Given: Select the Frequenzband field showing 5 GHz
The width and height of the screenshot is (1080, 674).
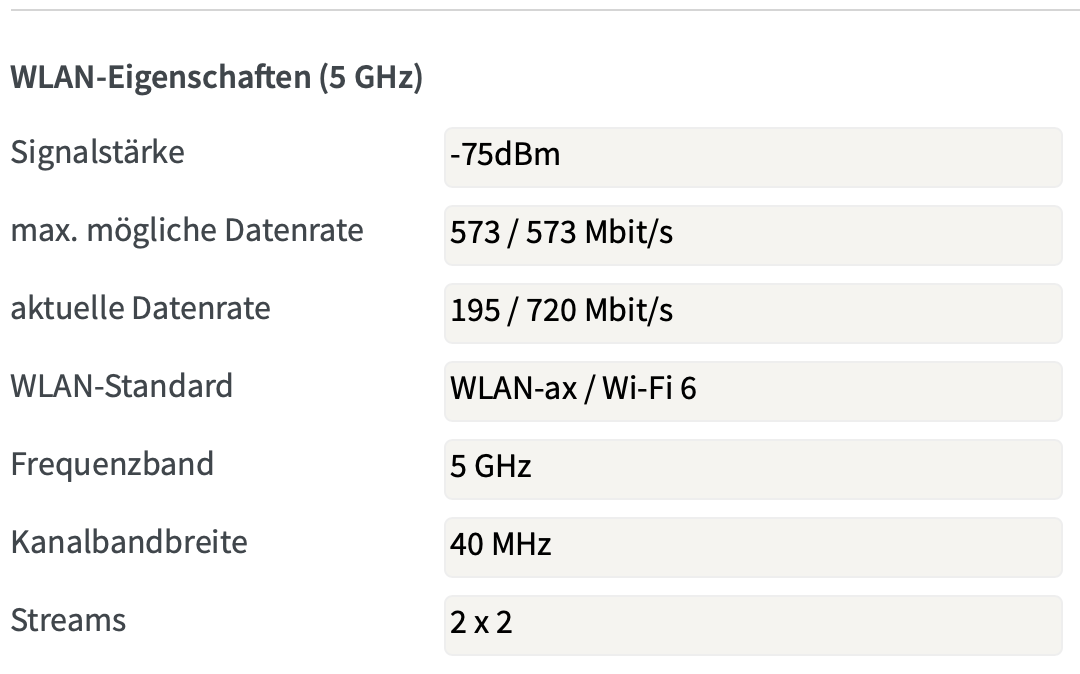Looking at the screenshot, I should pyautogui.click(x=752, y=468).
